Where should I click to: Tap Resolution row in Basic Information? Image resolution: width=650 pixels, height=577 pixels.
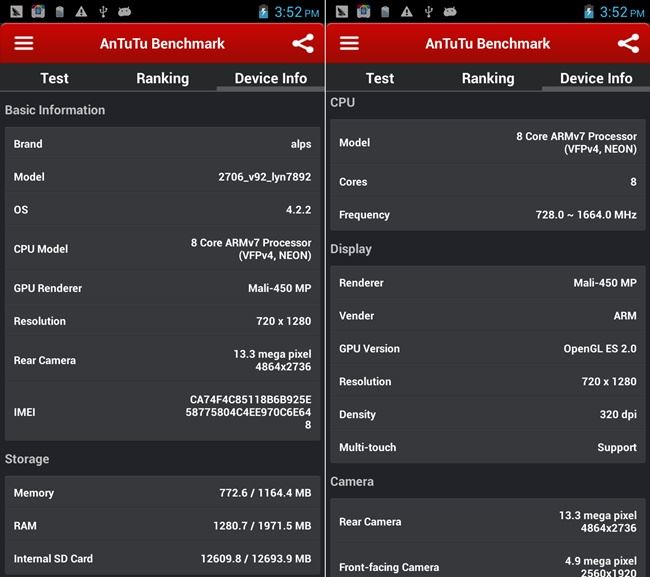click(162, 321)
